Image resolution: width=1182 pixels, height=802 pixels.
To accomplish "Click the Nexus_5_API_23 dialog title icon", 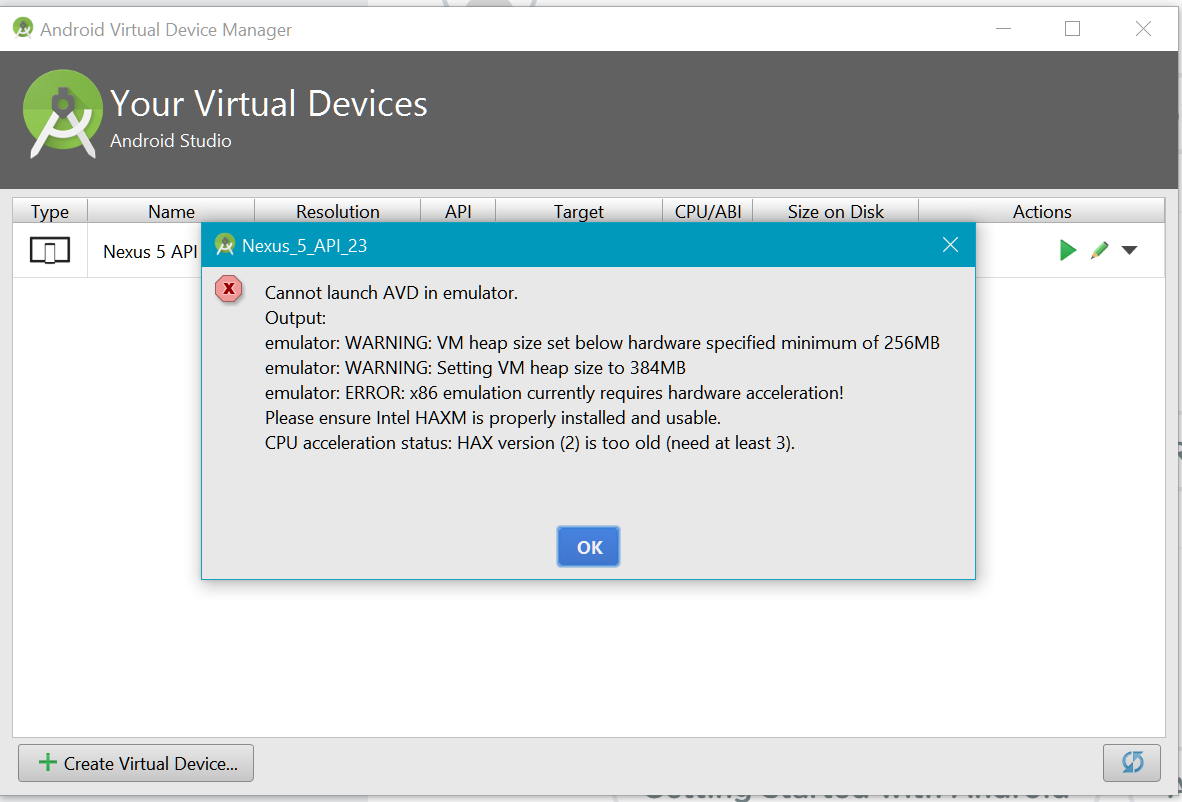I will [x=225, y=245].
